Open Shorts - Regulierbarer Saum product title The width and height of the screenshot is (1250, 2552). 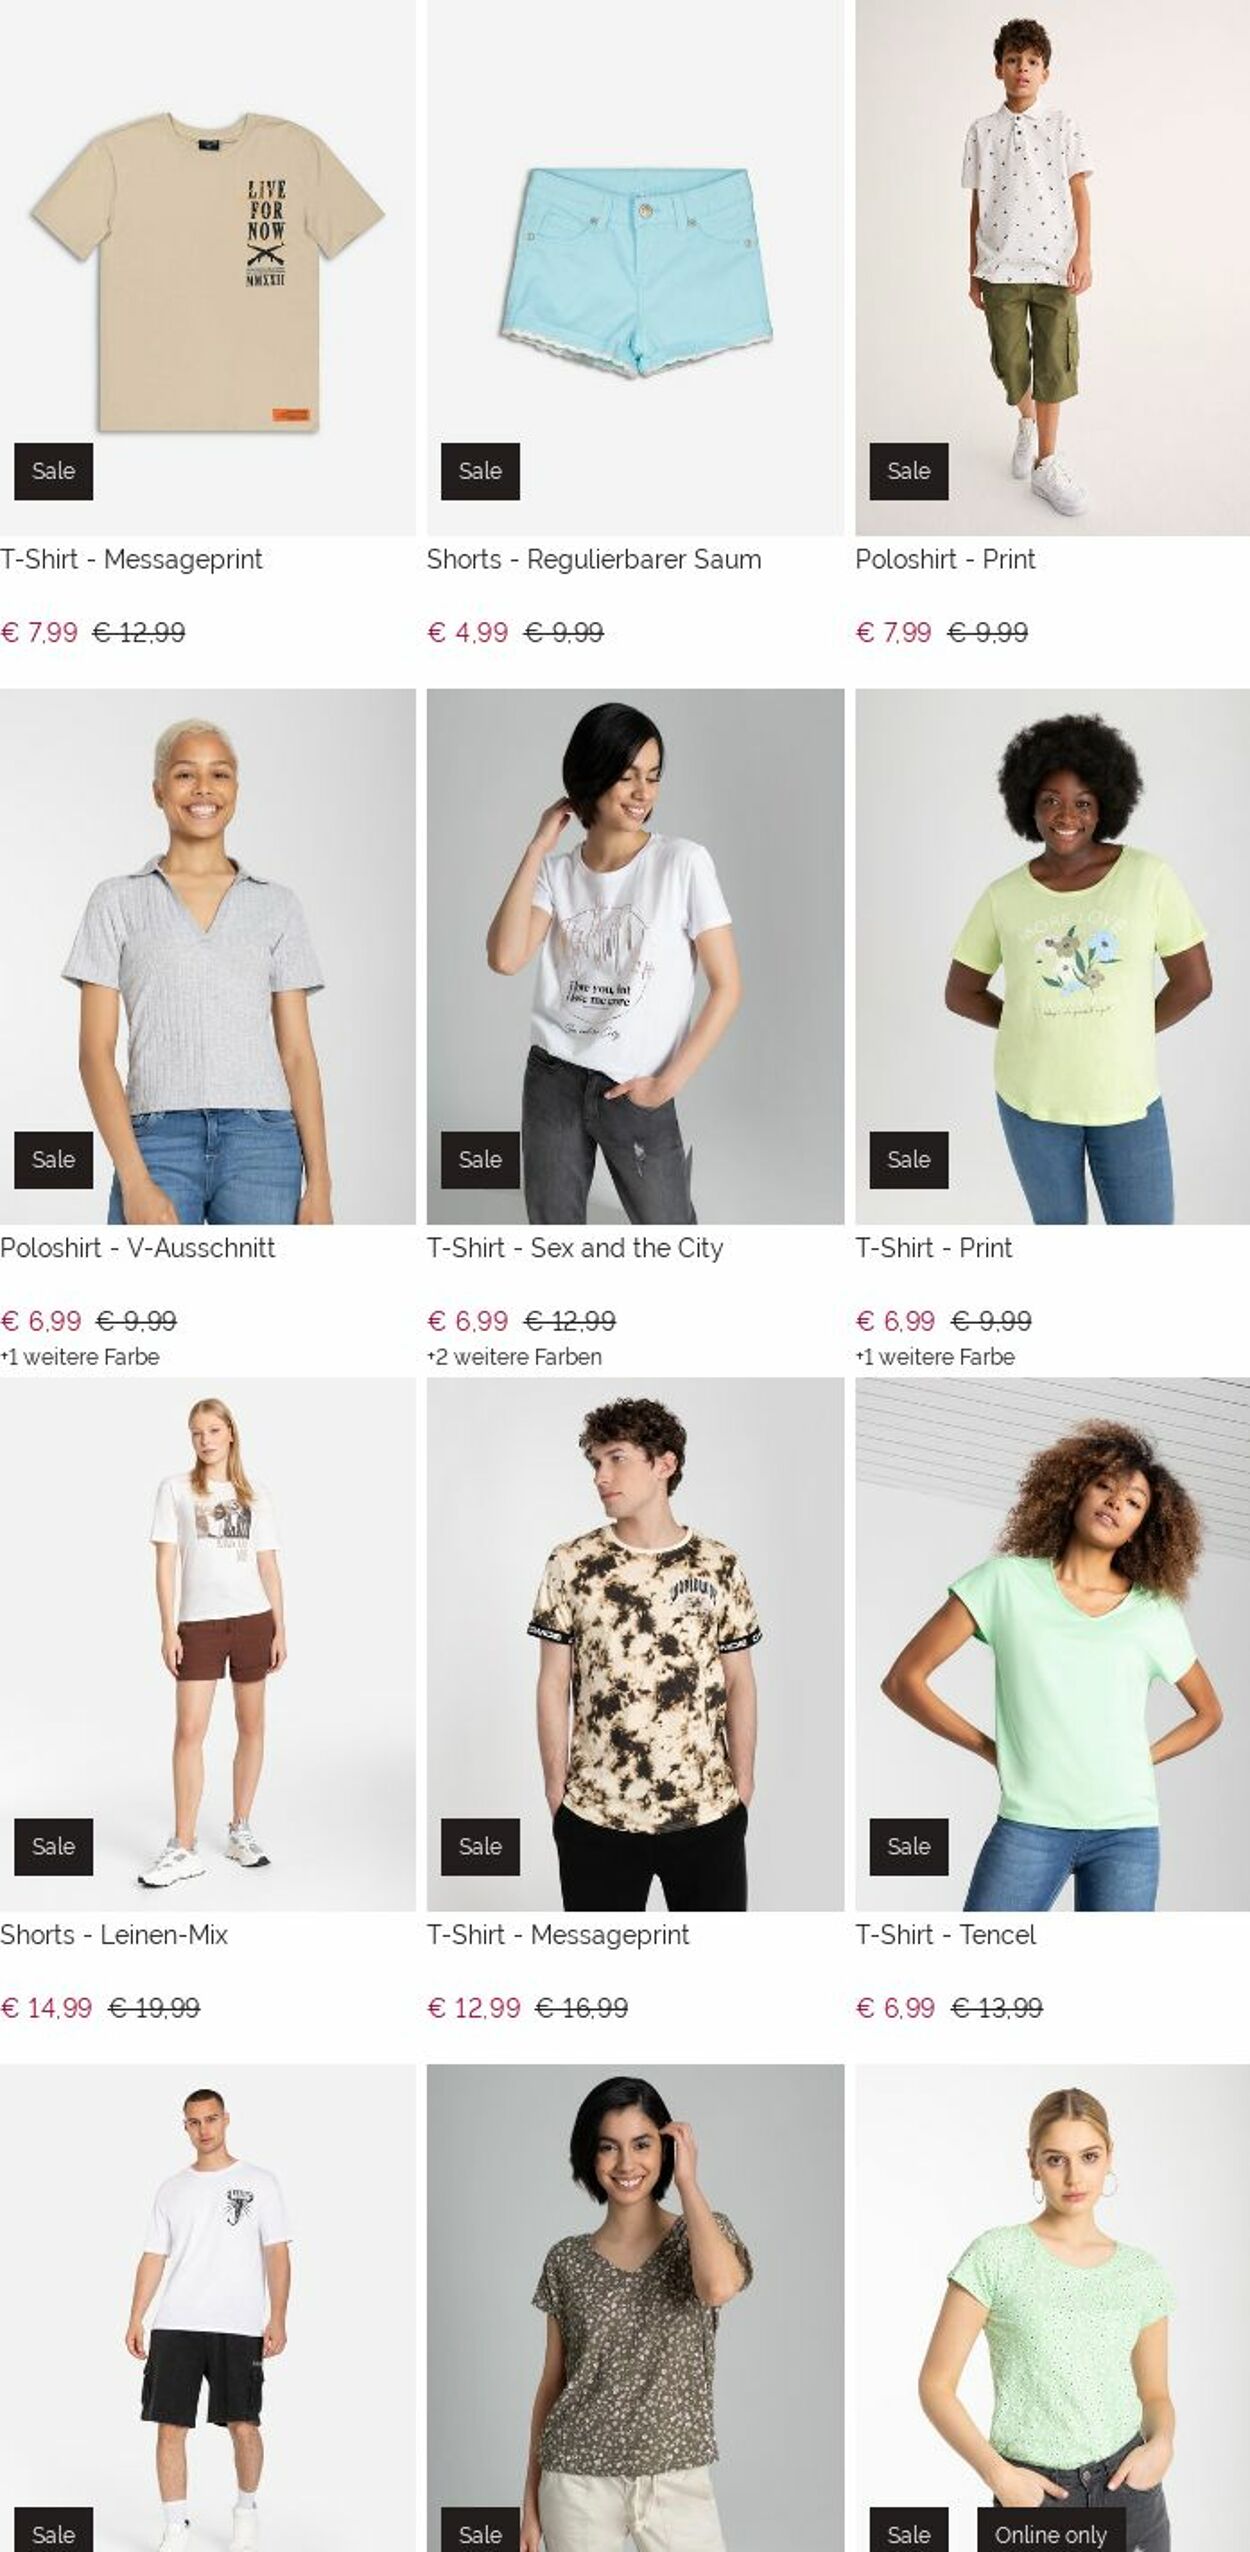coord(594,559)
